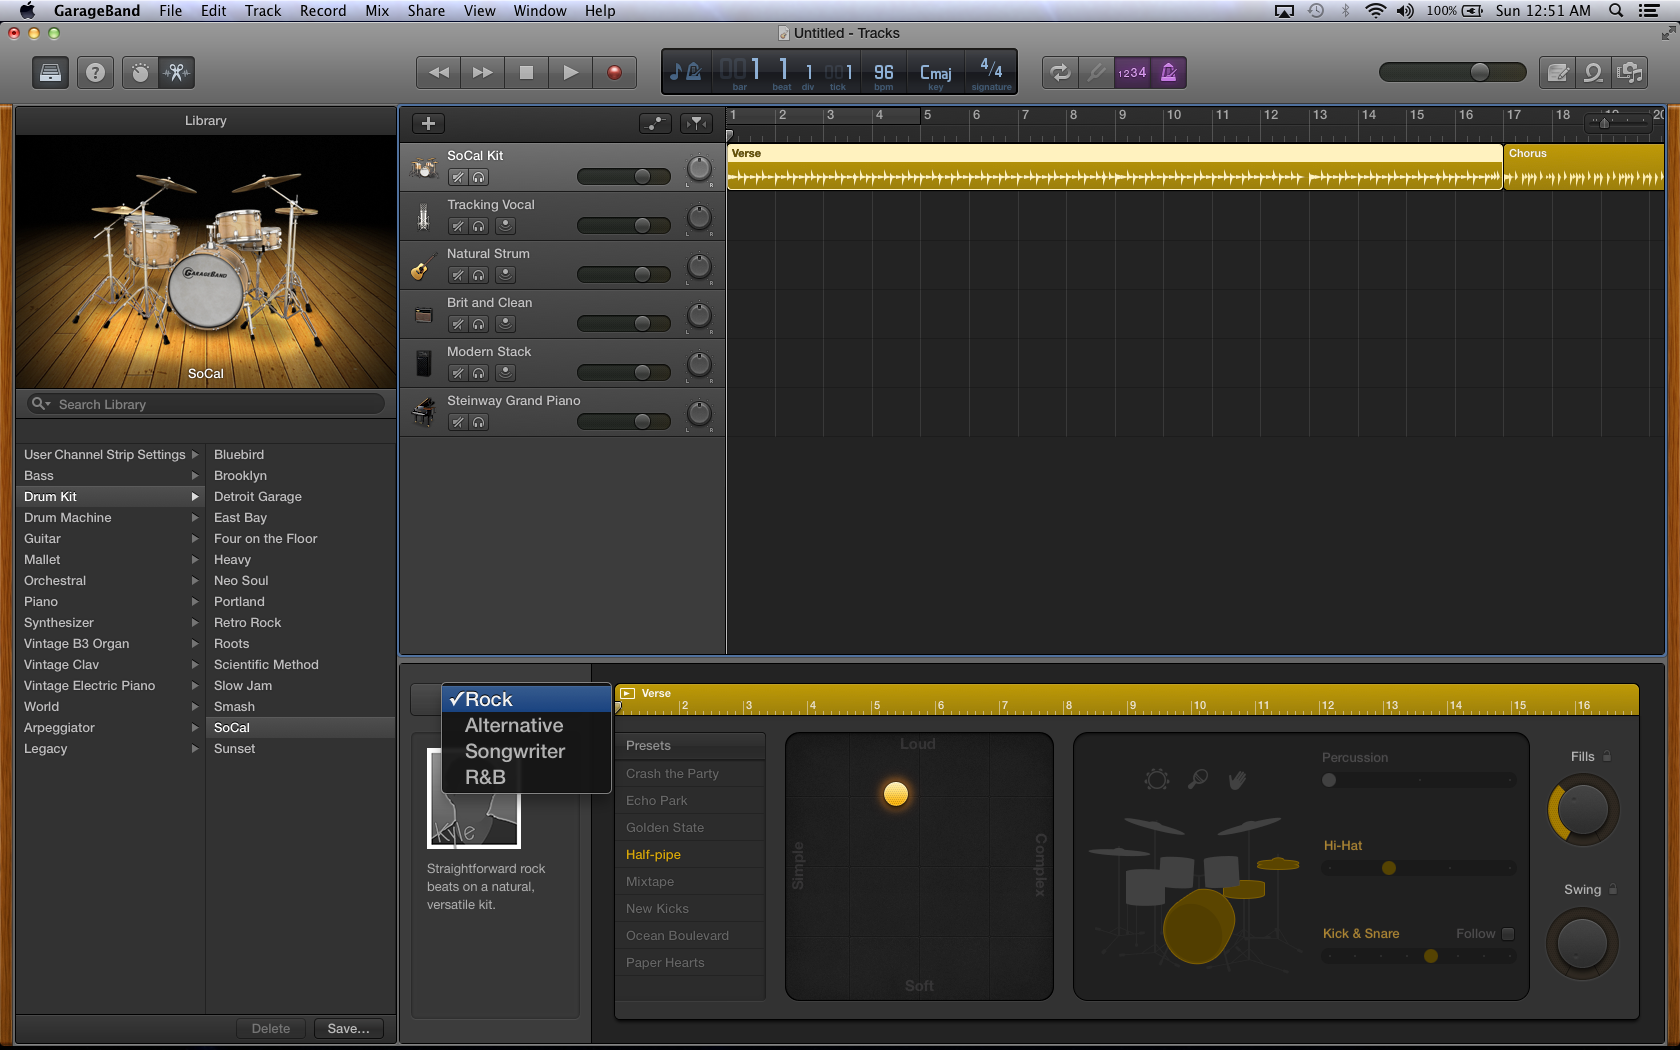
Task: Select the handclap percussion icon
Action: 1237,779
